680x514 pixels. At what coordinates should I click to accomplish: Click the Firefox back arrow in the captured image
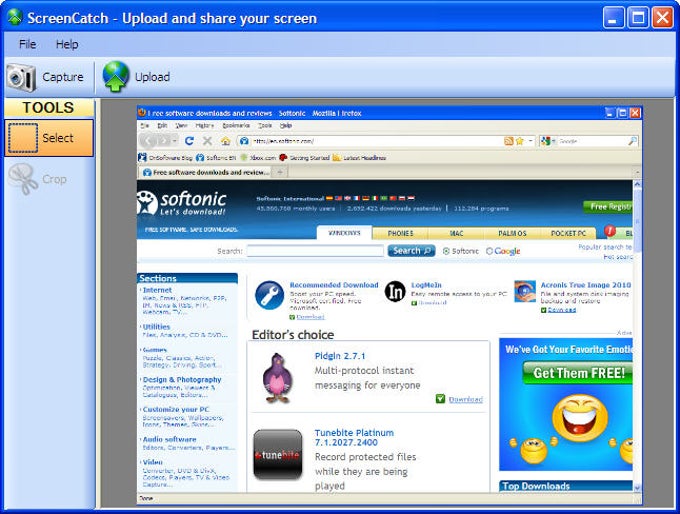click(x=148, y=141)
